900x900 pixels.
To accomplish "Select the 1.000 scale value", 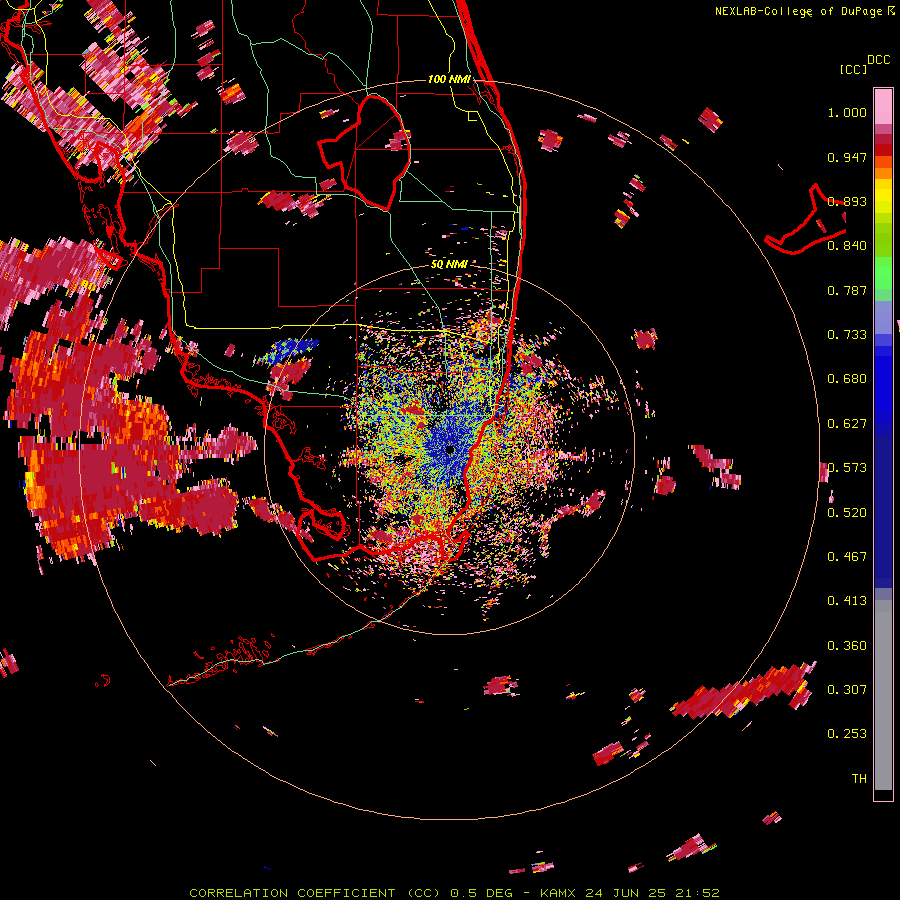I will [847, 112].
